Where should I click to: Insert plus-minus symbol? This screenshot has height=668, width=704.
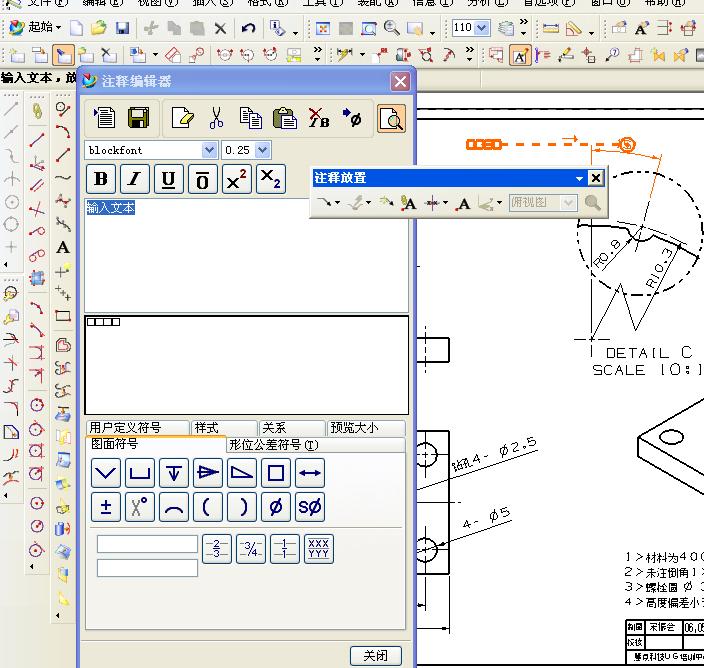pyautogui.click(x=106, y=507)
